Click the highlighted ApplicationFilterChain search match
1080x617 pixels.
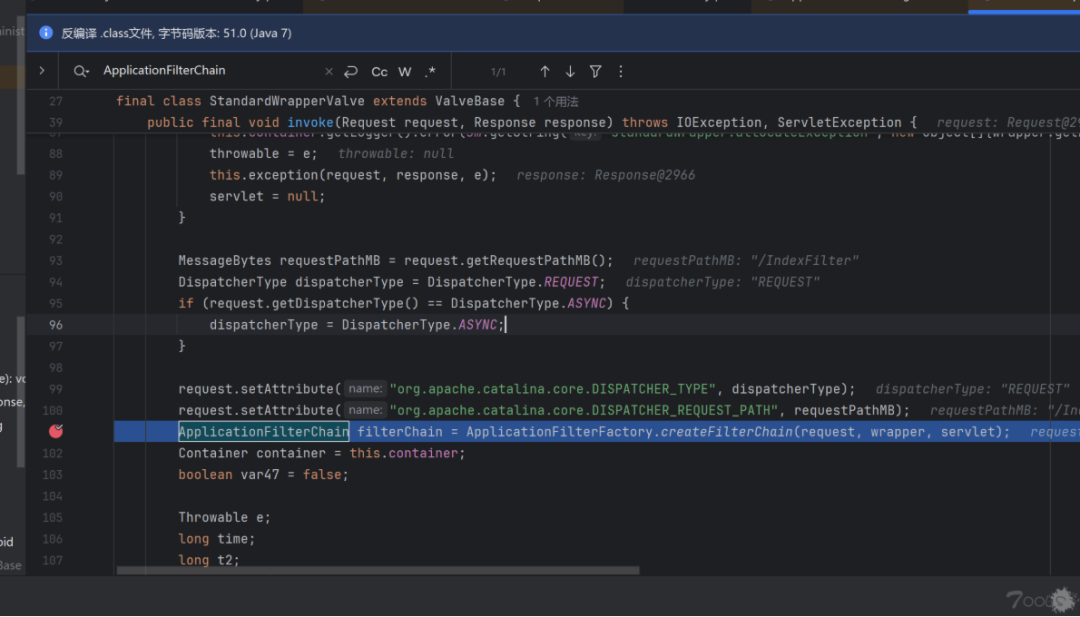coord(264,432)
